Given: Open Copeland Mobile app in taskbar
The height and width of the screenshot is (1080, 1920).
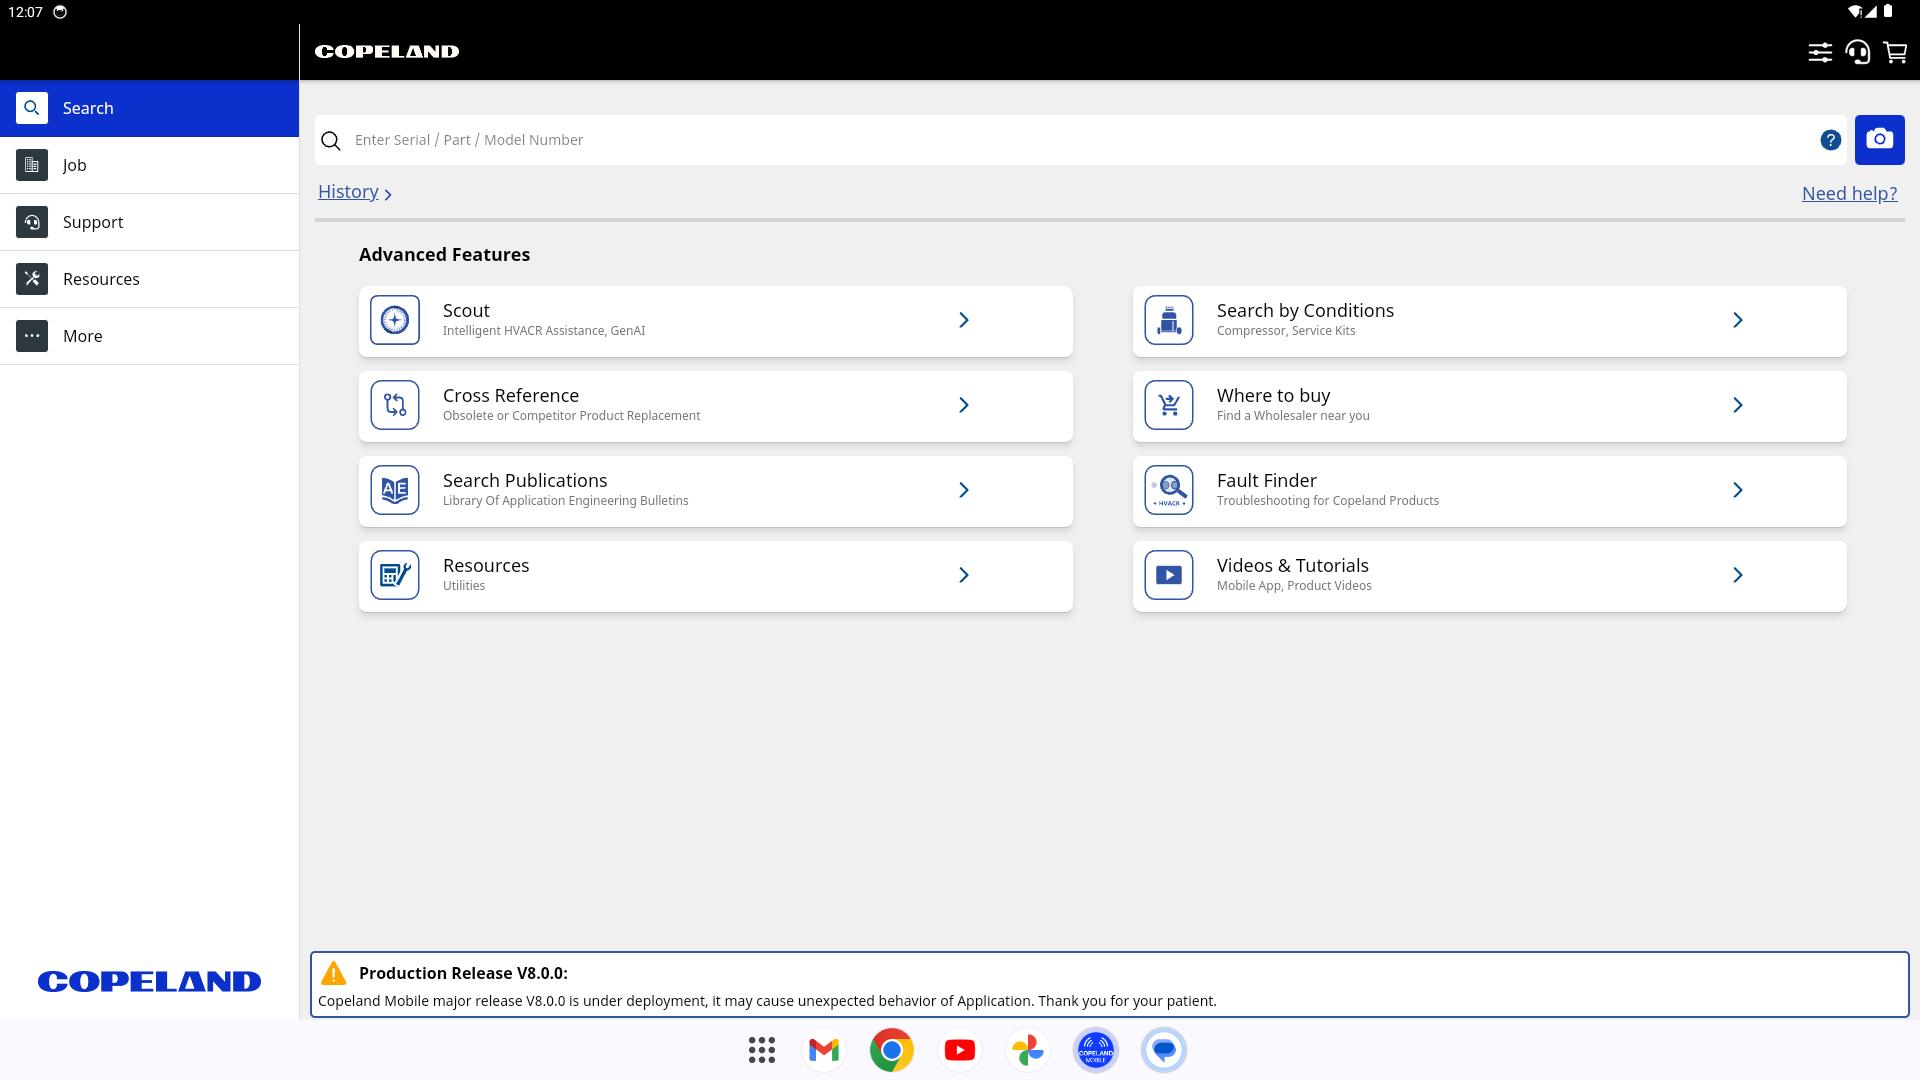Looking at the screenshot, I should [1096, 1050].
